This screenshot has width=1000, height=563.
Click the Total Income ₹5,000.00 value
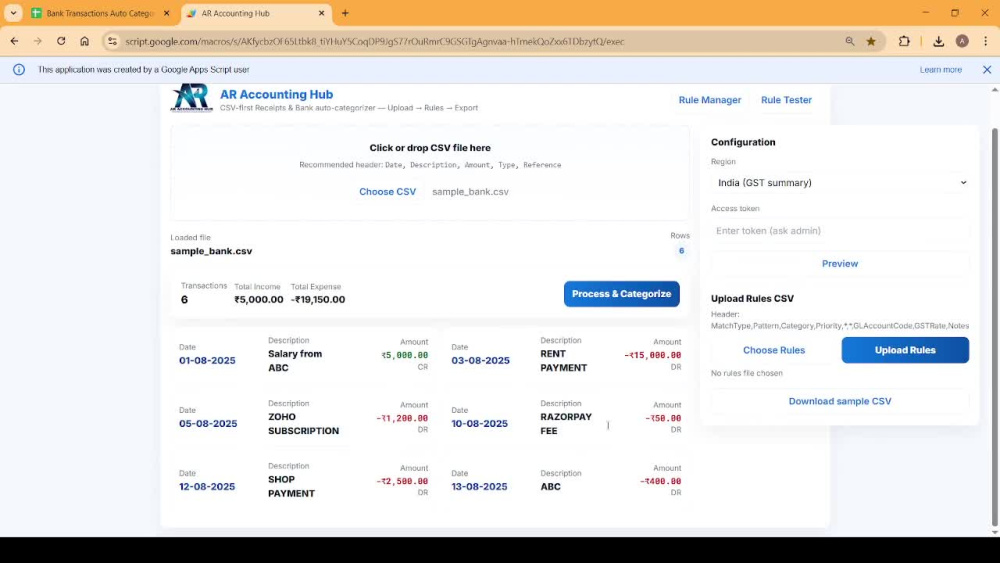coord(258,300)
